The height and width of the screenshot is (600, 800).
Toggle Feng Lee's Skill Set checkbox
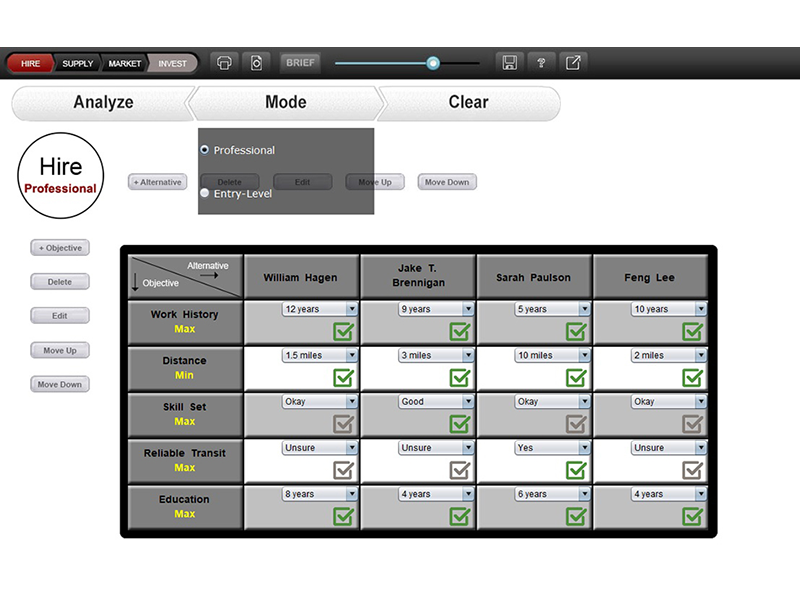click(692, 423)
